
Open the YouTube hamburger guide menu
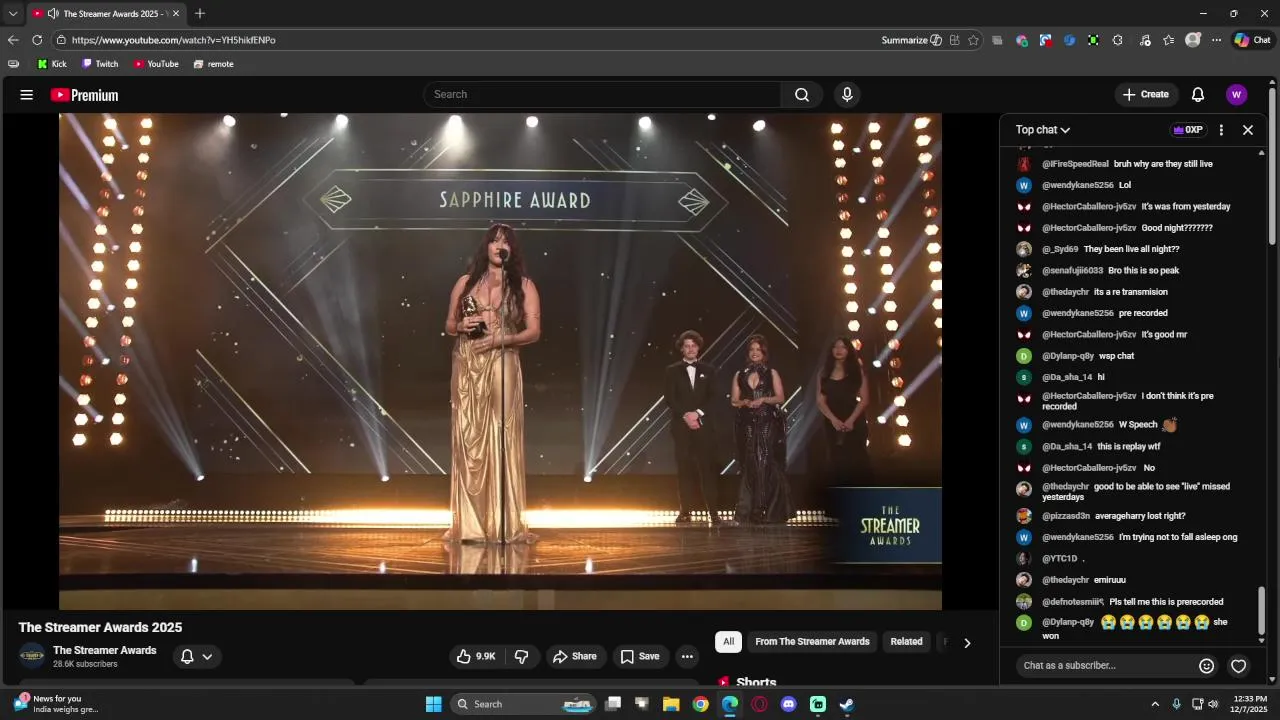pyautogui.click(x=27, y=95)
